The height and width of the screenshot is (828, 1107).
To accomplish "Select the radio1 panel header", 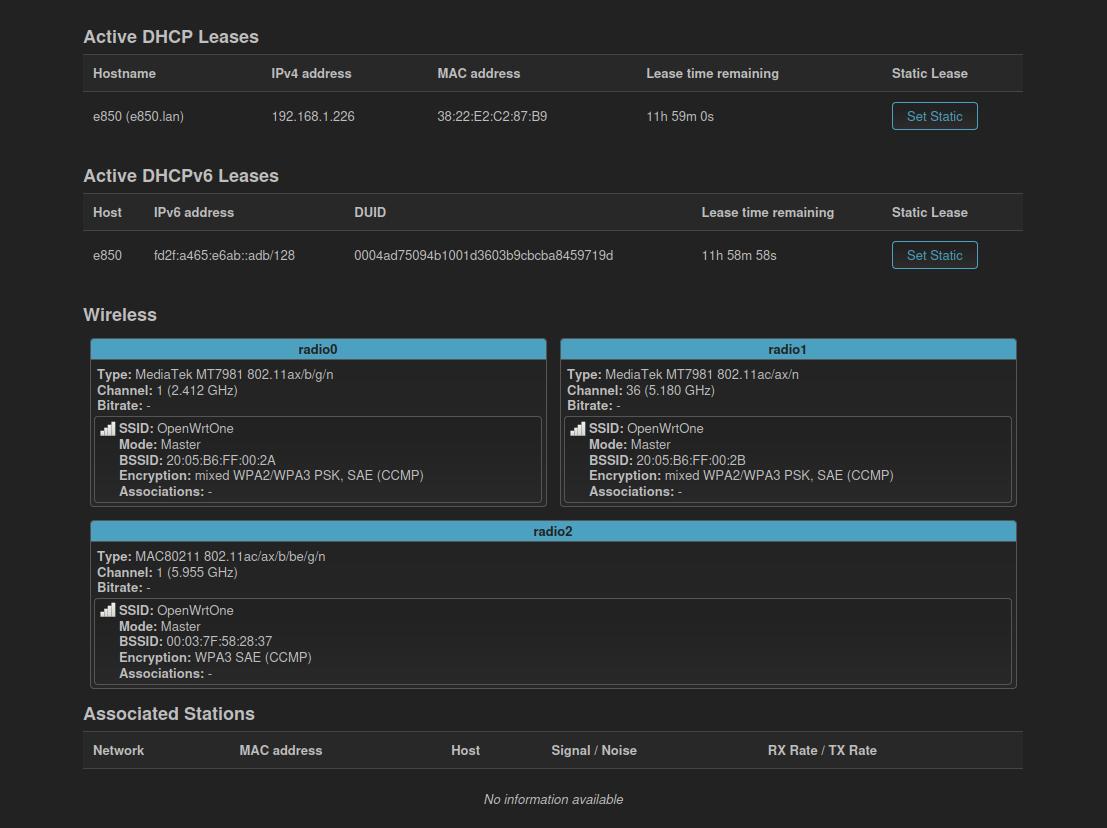I will point(788,349).
